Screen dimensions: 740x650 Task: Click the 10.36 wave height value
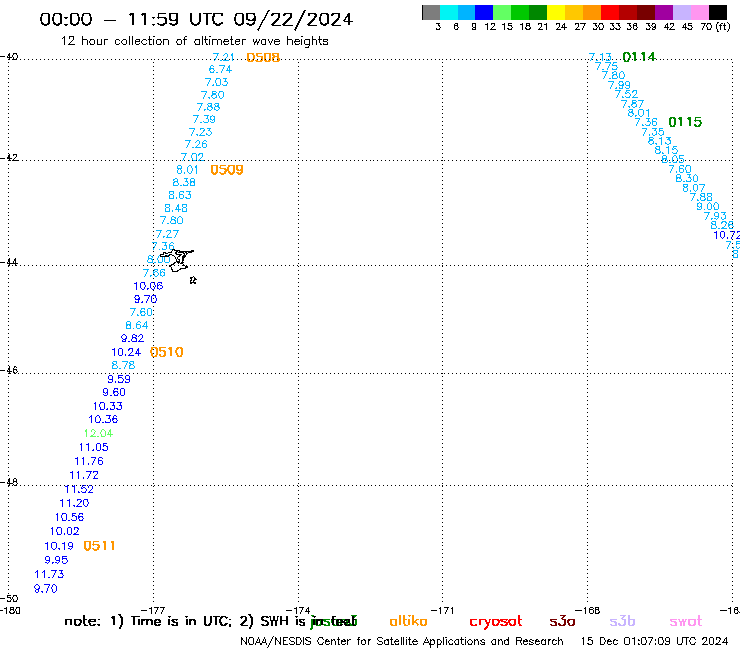[103, 419]
